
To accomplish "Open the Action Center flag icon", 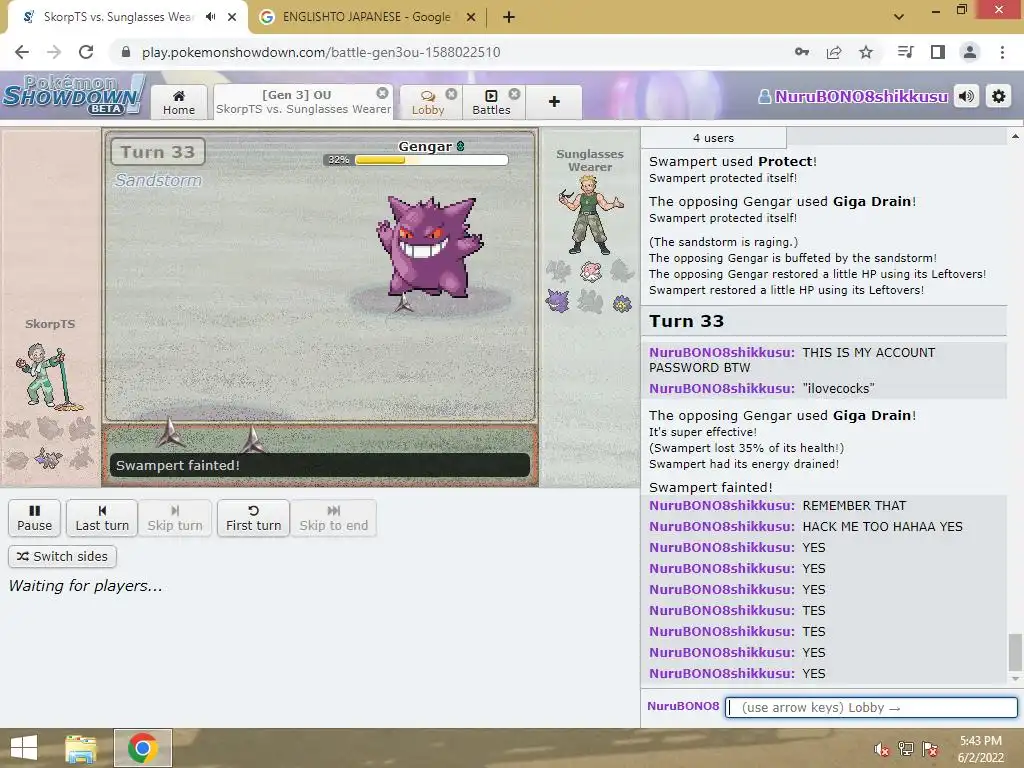I will pyautogui.click(x=930, y=749).
